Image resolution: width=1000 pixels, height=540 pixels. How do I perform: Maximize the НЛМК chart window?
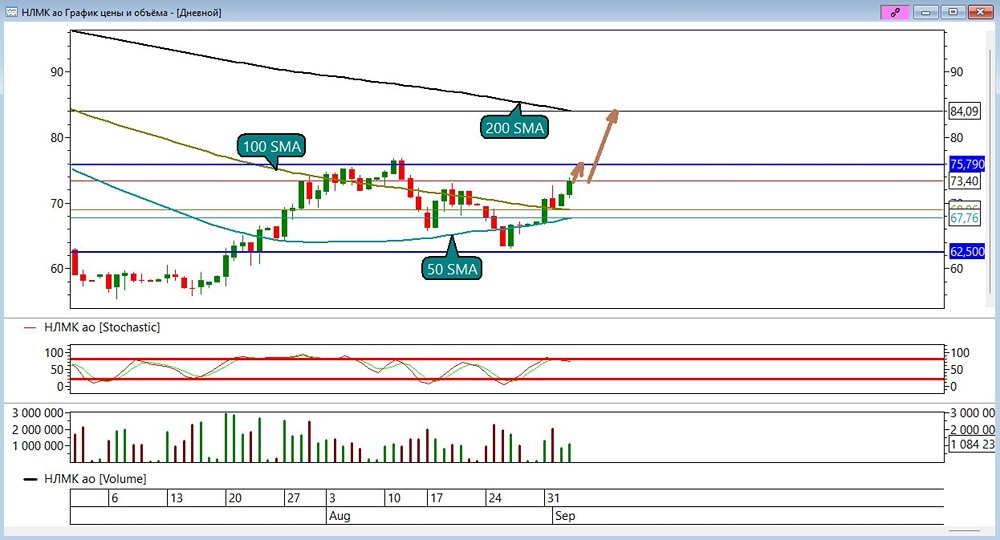pos(953,12)
